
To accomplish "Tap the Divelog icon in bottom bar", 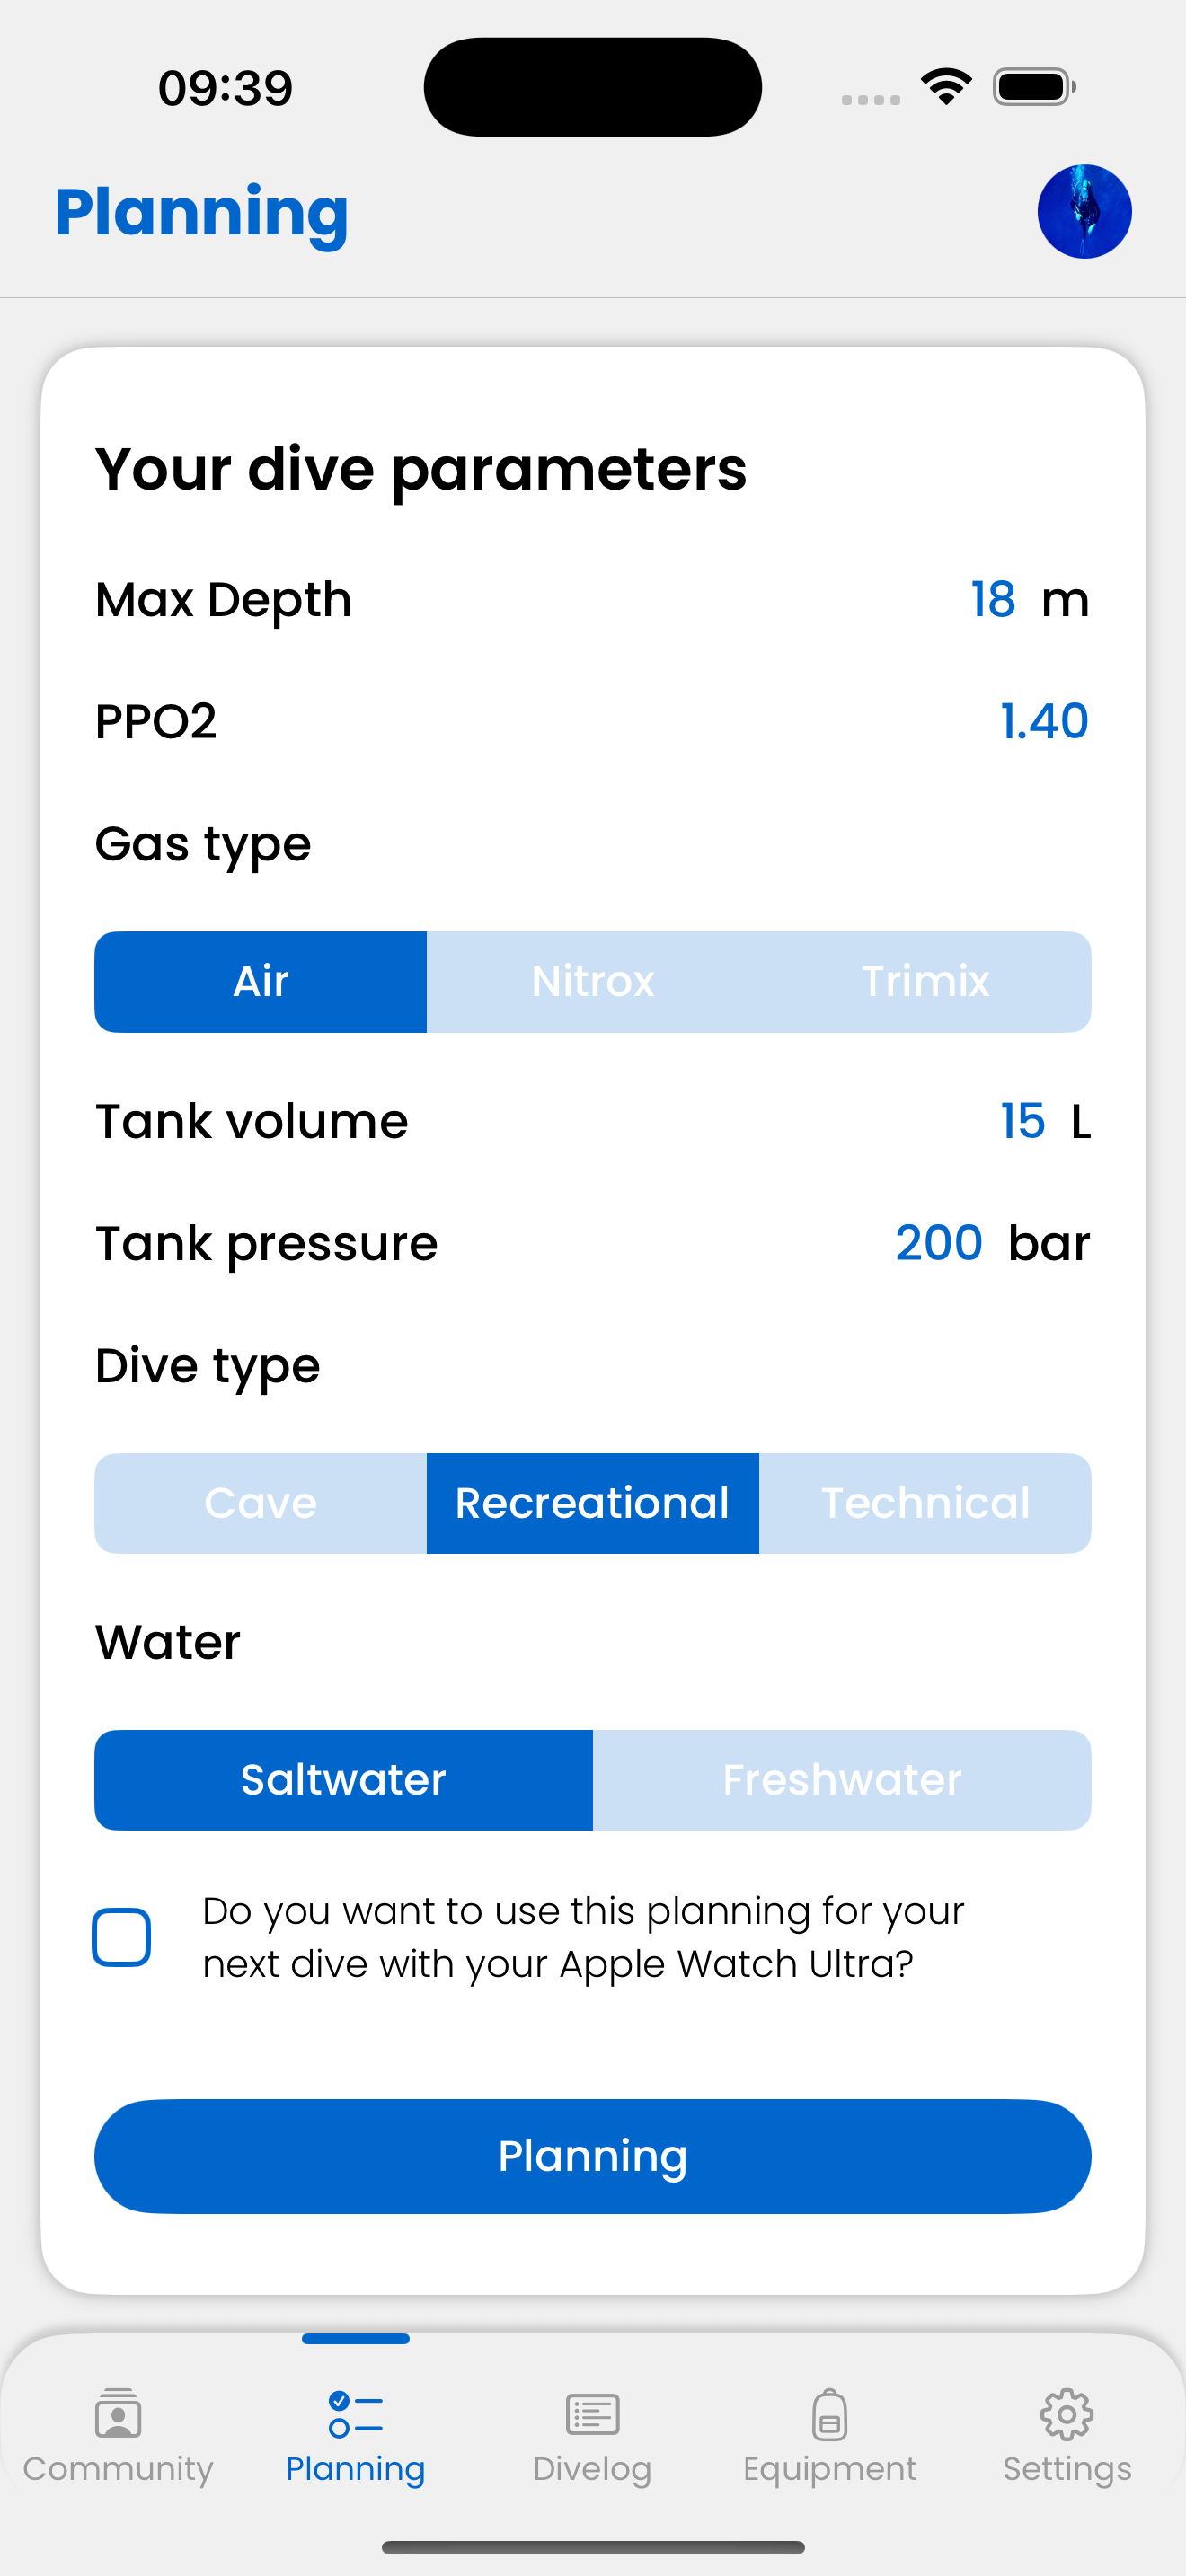I will click(x=592, y=2414).
